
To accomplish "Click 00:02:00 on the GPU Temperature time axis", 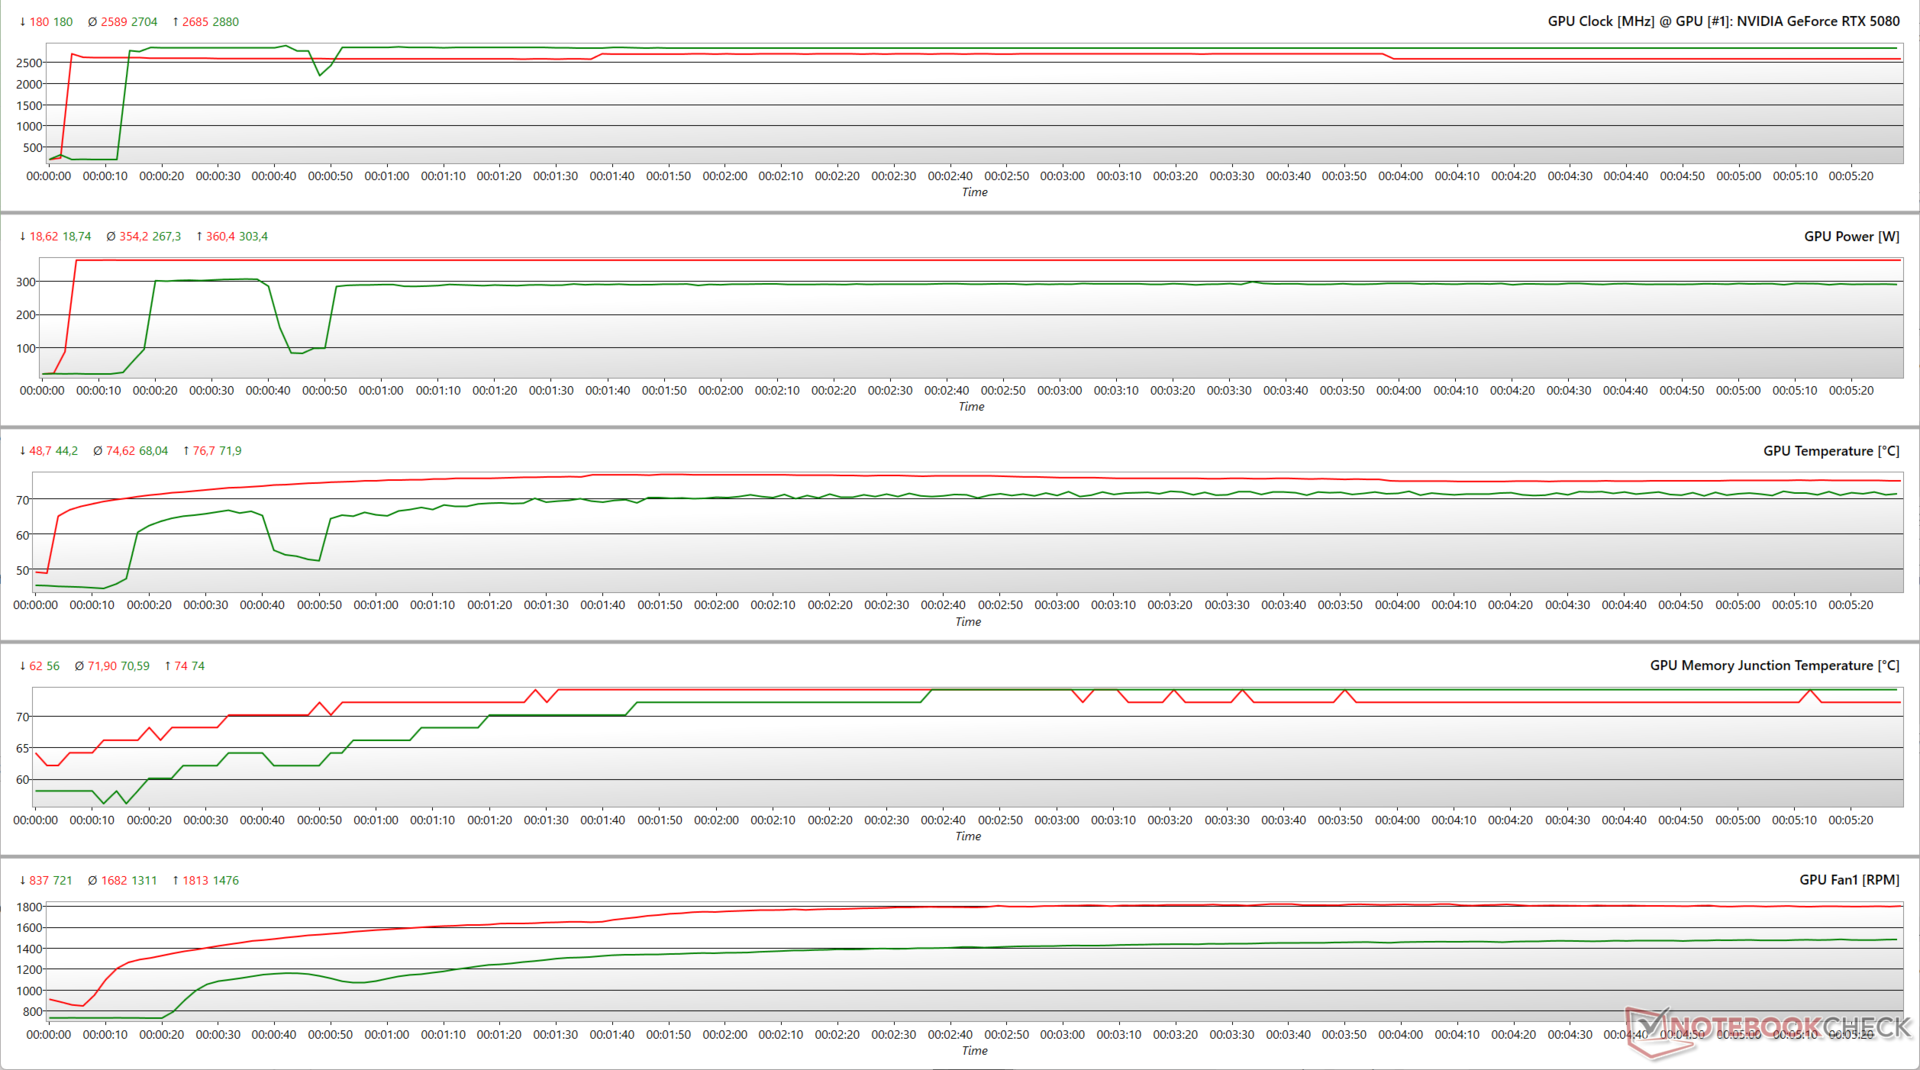I will [x=716, y=605].
